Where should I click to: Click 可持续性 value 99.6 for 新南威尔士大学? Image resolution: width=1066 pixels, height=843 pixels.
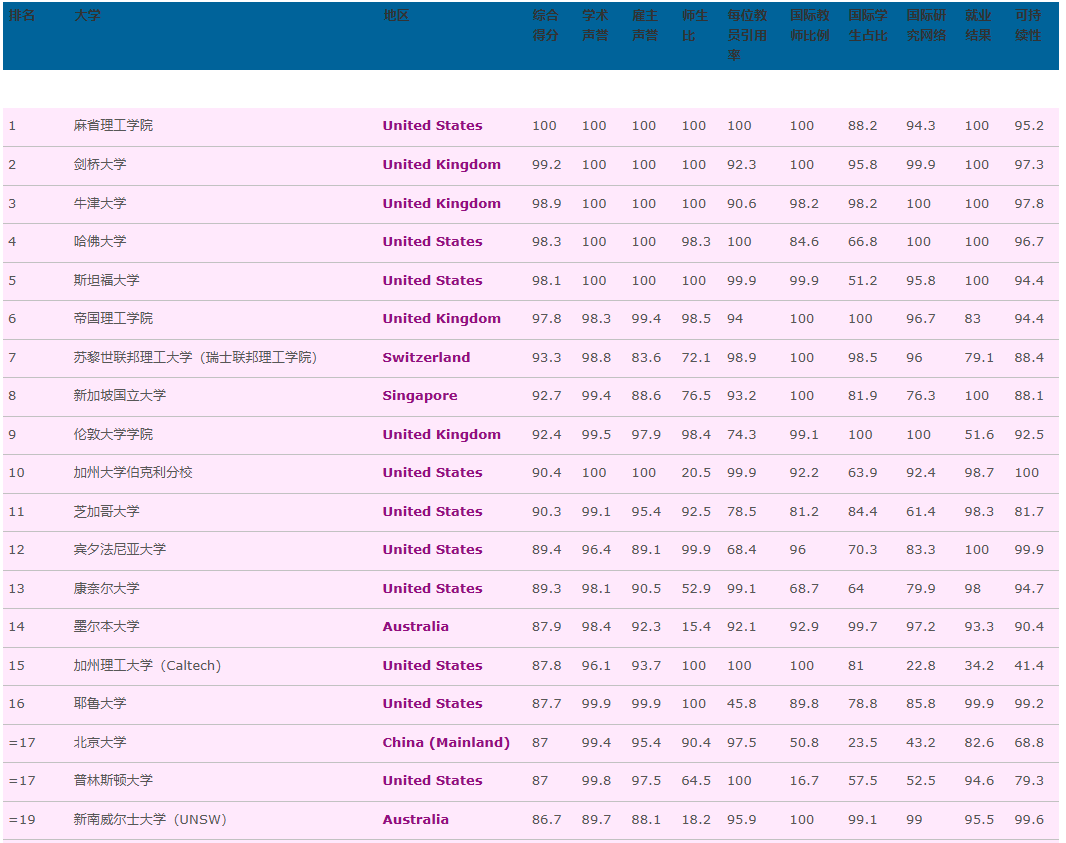click(1029, 819)
